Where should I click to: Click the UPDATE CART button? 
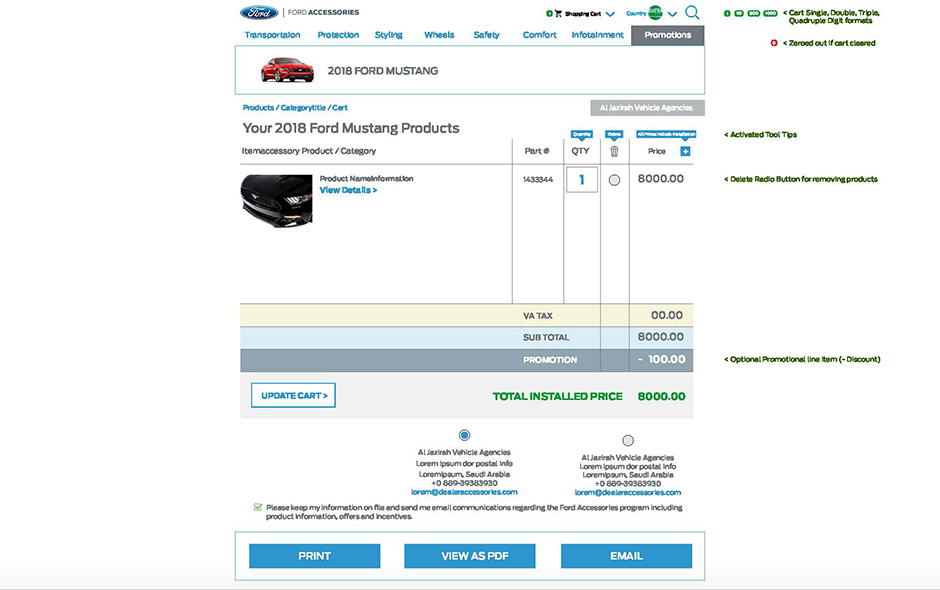(x=293, y=395)
